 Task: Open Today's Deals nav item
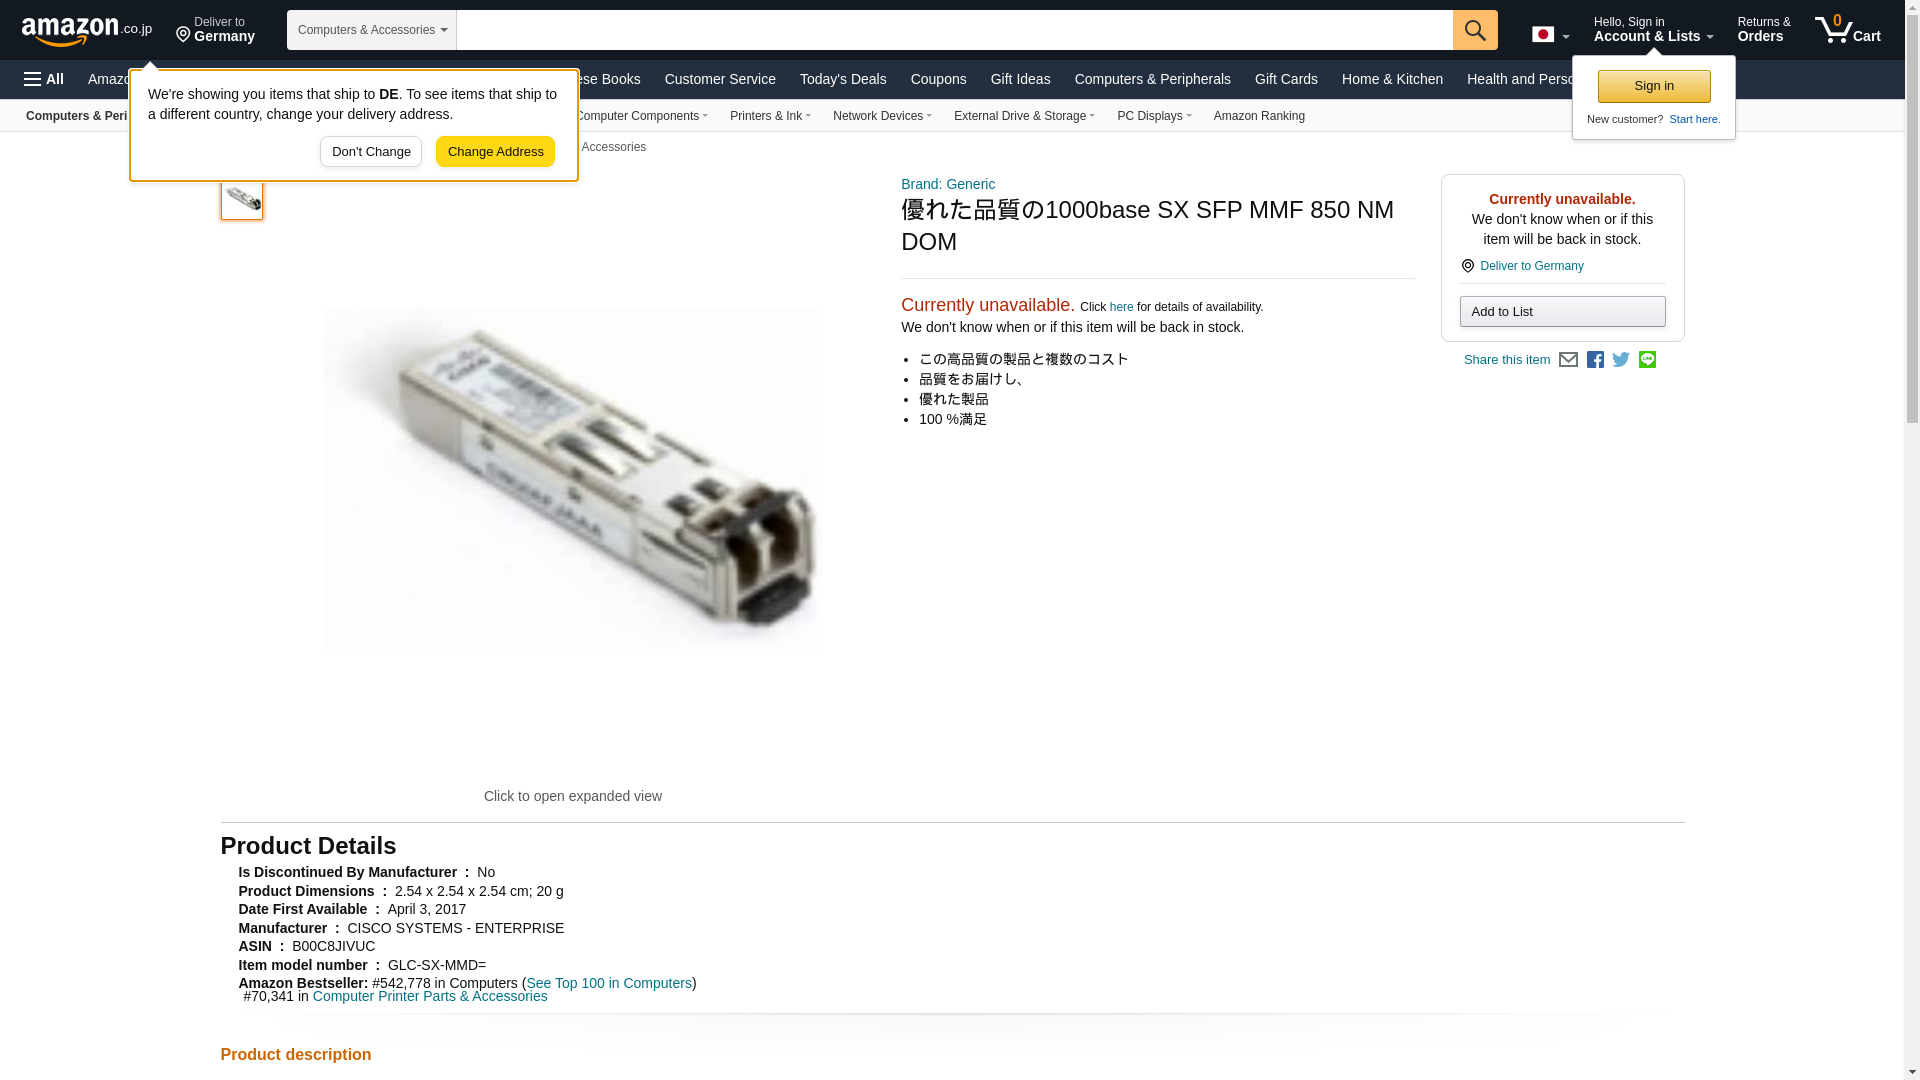843,79
